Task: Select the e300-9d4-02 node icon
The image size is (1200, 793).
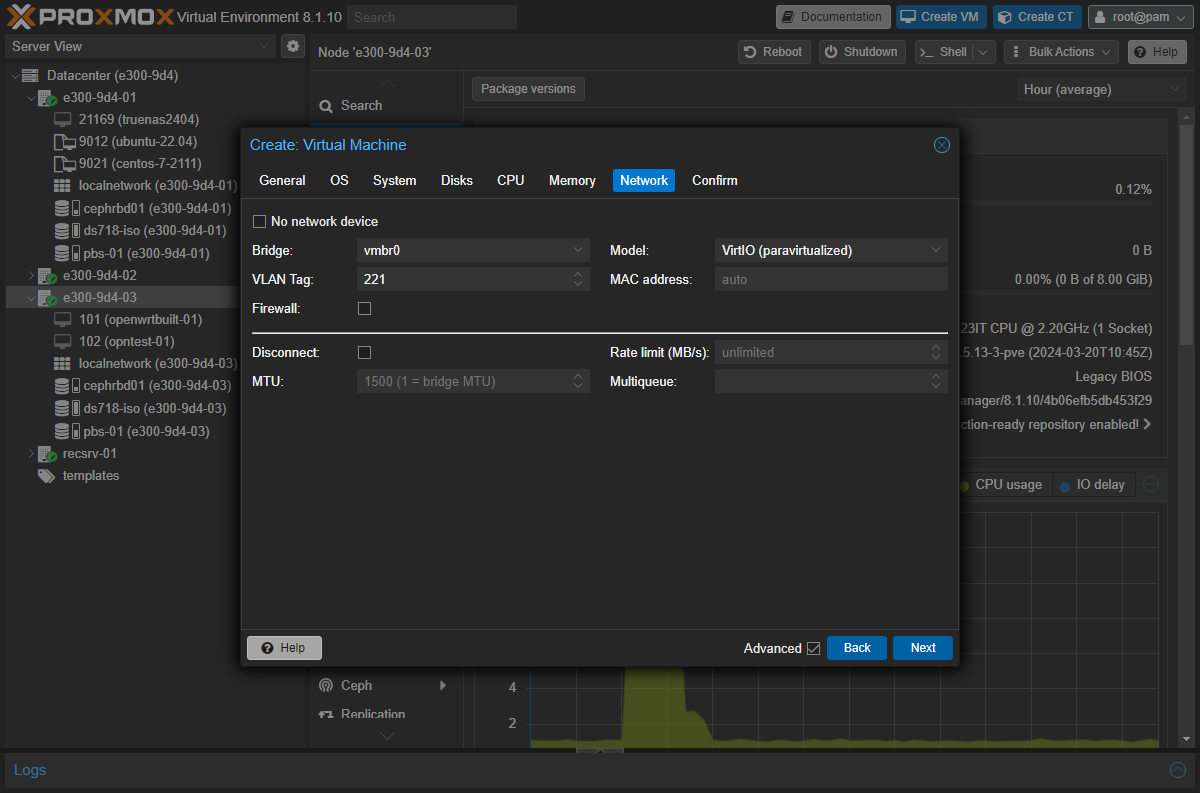Action: (x=48, y=276)
